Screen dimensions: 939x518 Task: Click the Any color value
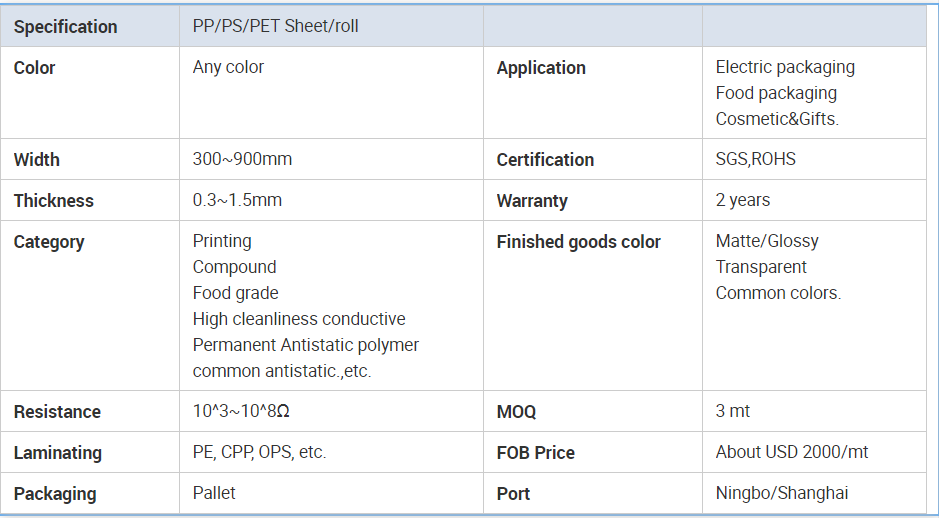pos(228,67)
